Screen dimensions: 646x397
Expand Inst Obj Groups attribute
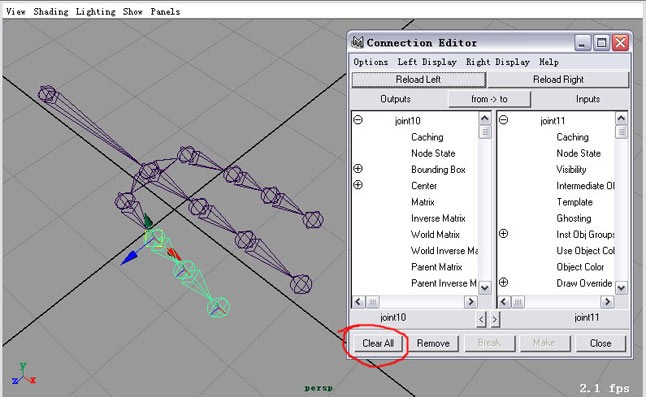503,234
